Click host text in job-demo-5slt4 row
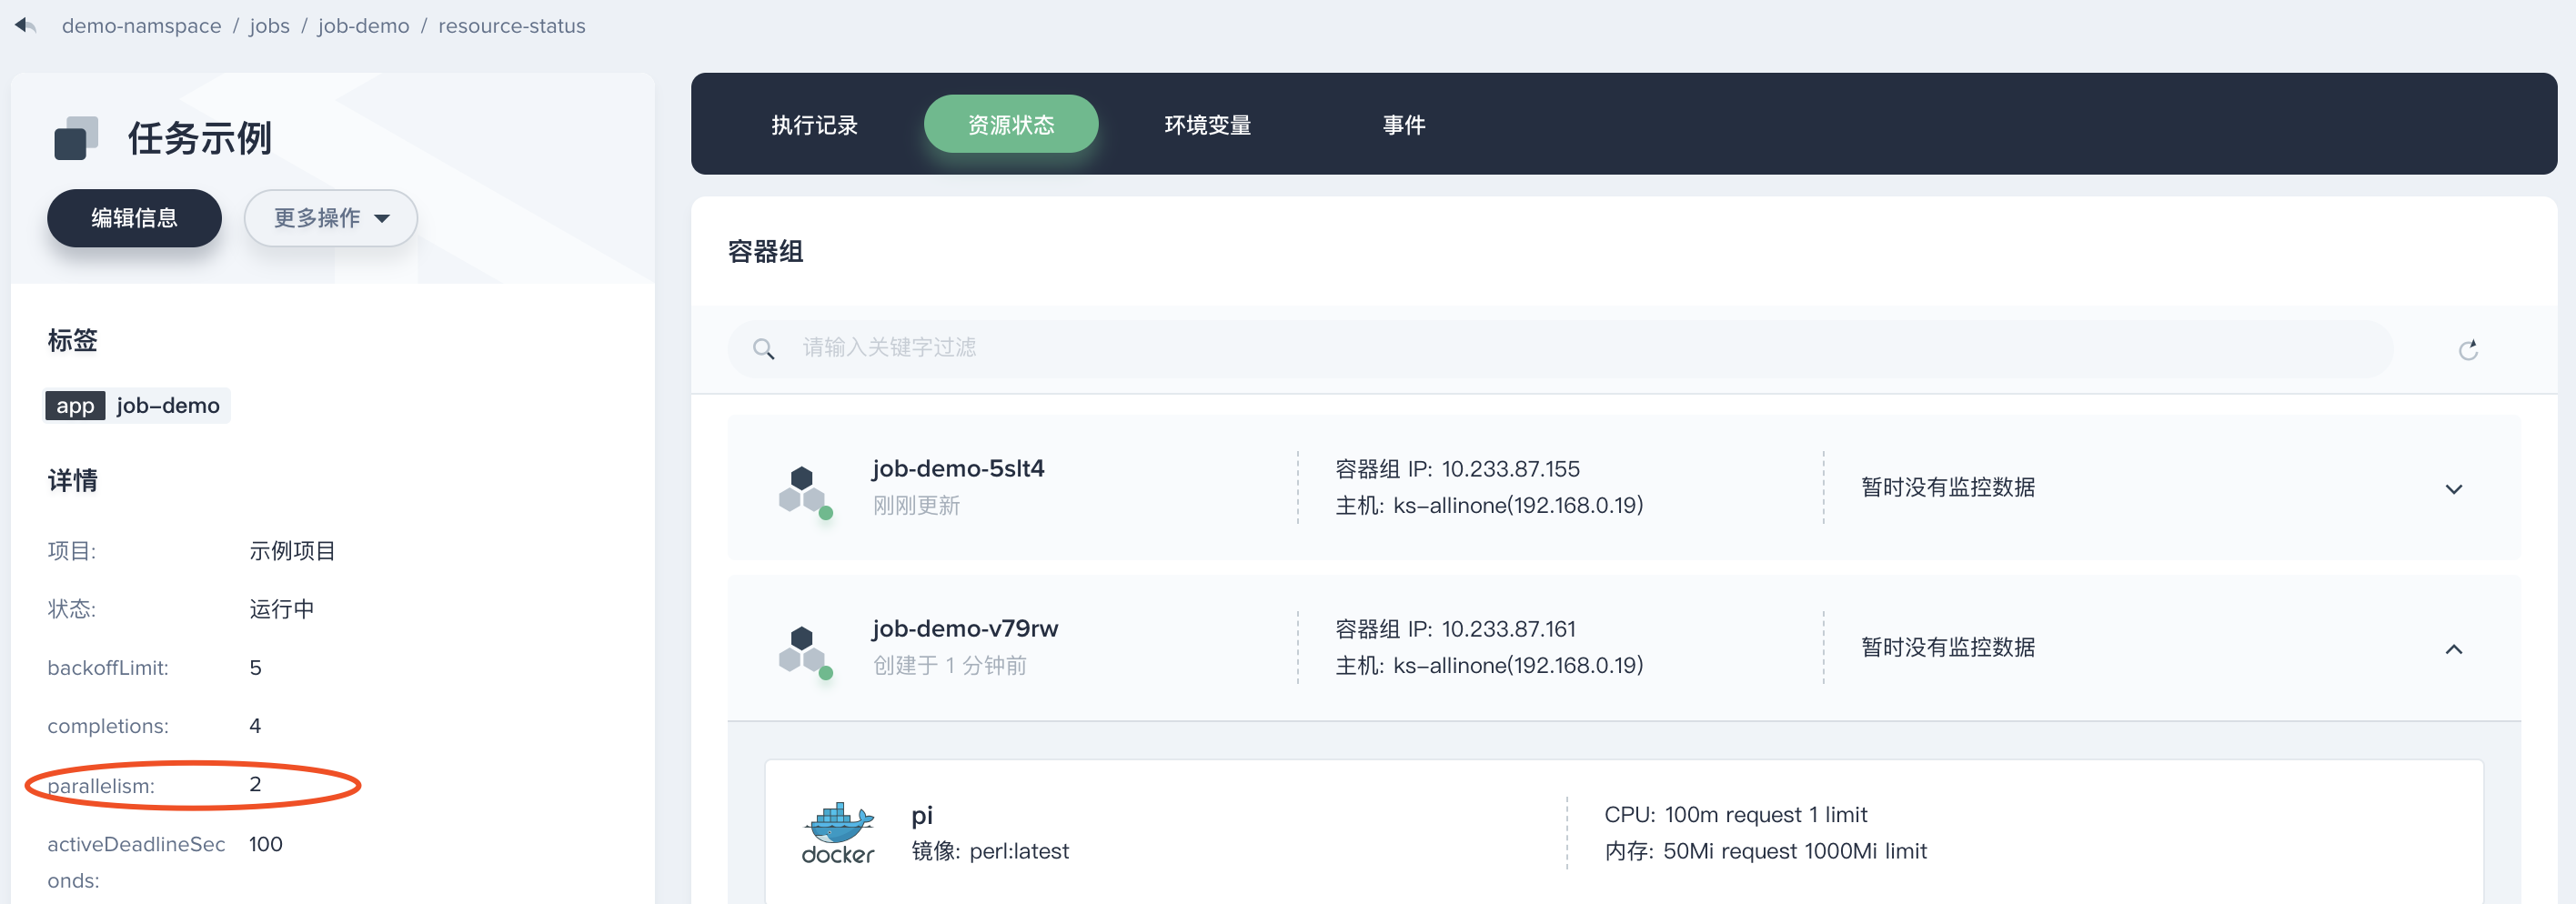Screen dimensions: 2576x904 click(x=1489, y=505)
